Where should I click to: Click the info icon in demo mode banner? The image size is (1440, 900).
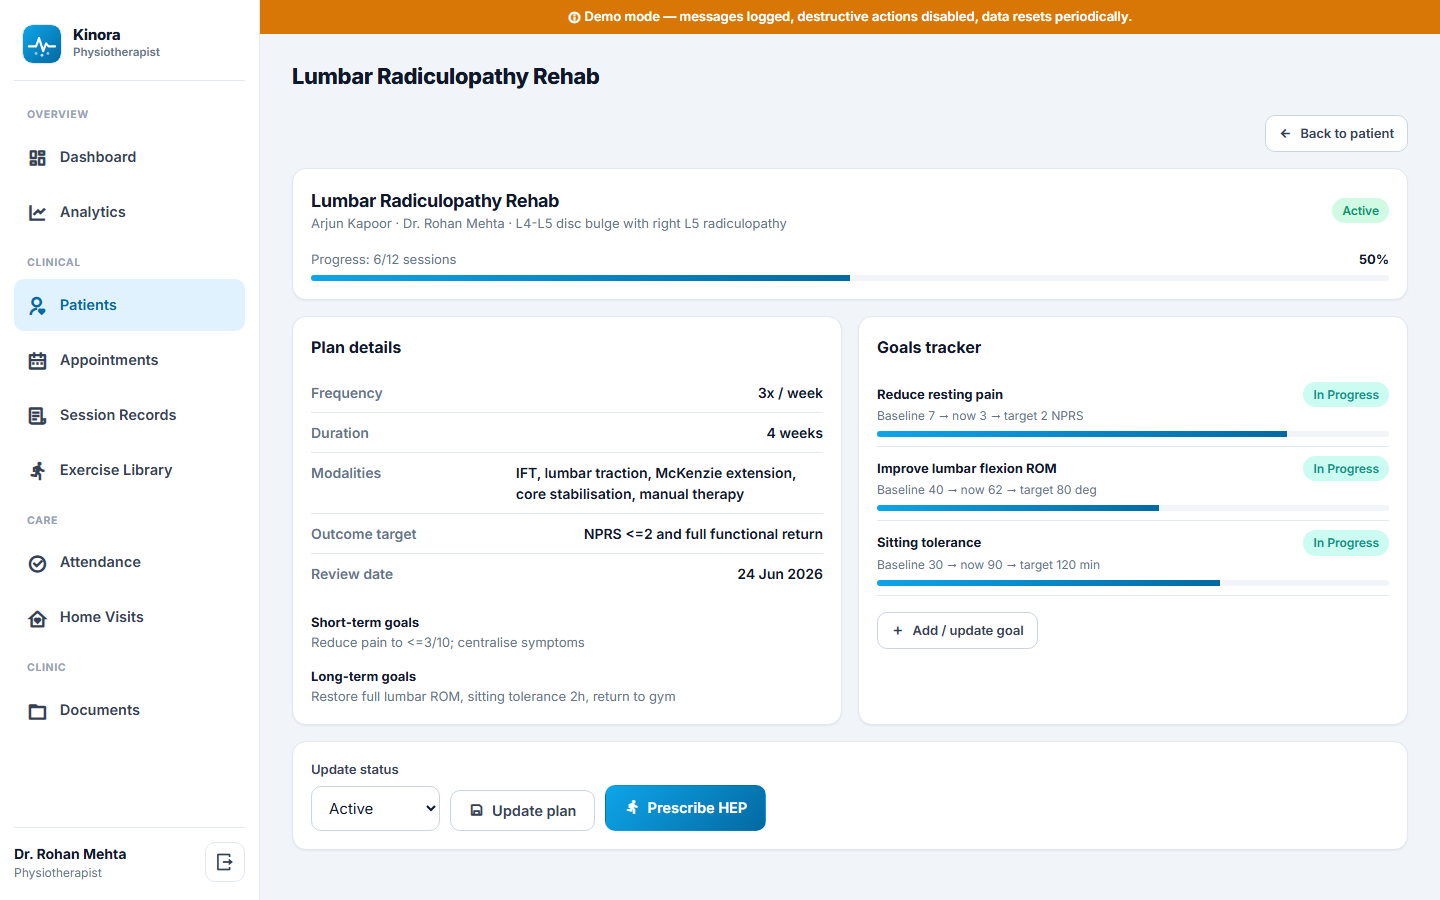tap(574, 17)
